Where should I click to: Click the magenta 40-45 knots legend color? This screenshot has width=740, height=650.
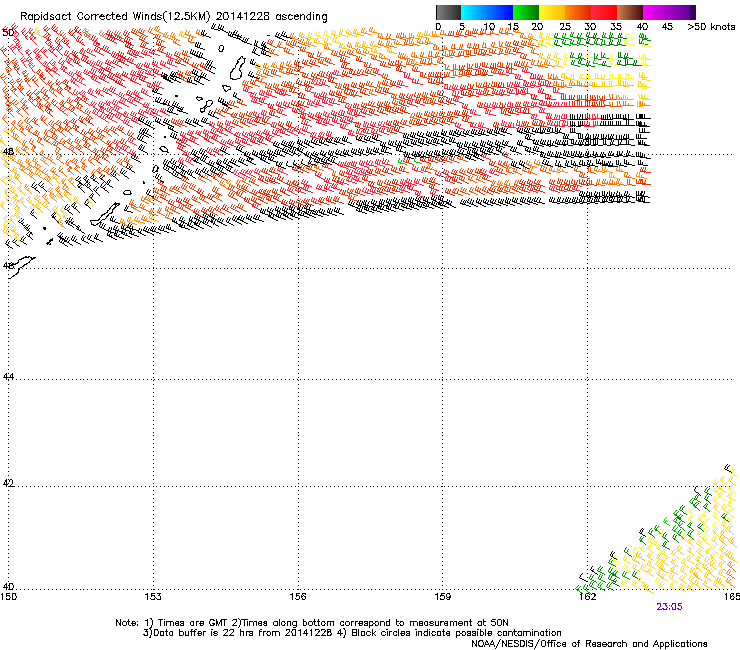click(x=656, y=12)
